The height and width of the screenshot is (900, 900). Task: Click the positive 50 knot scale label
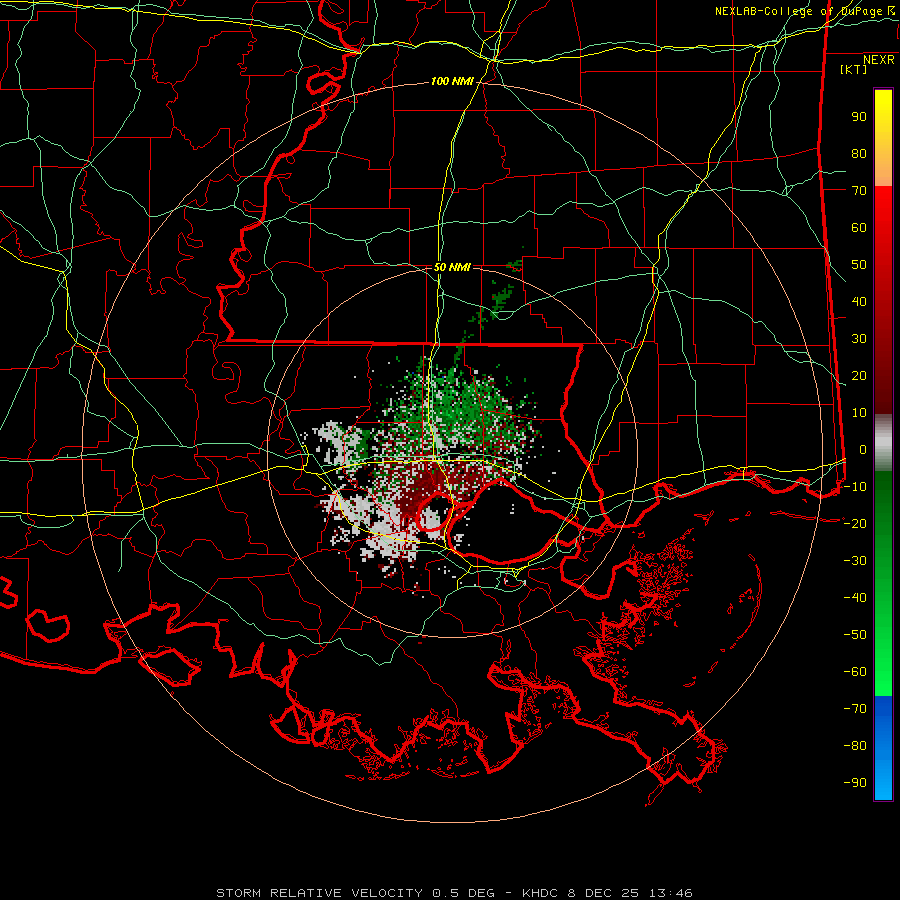[x=859, y=265]
